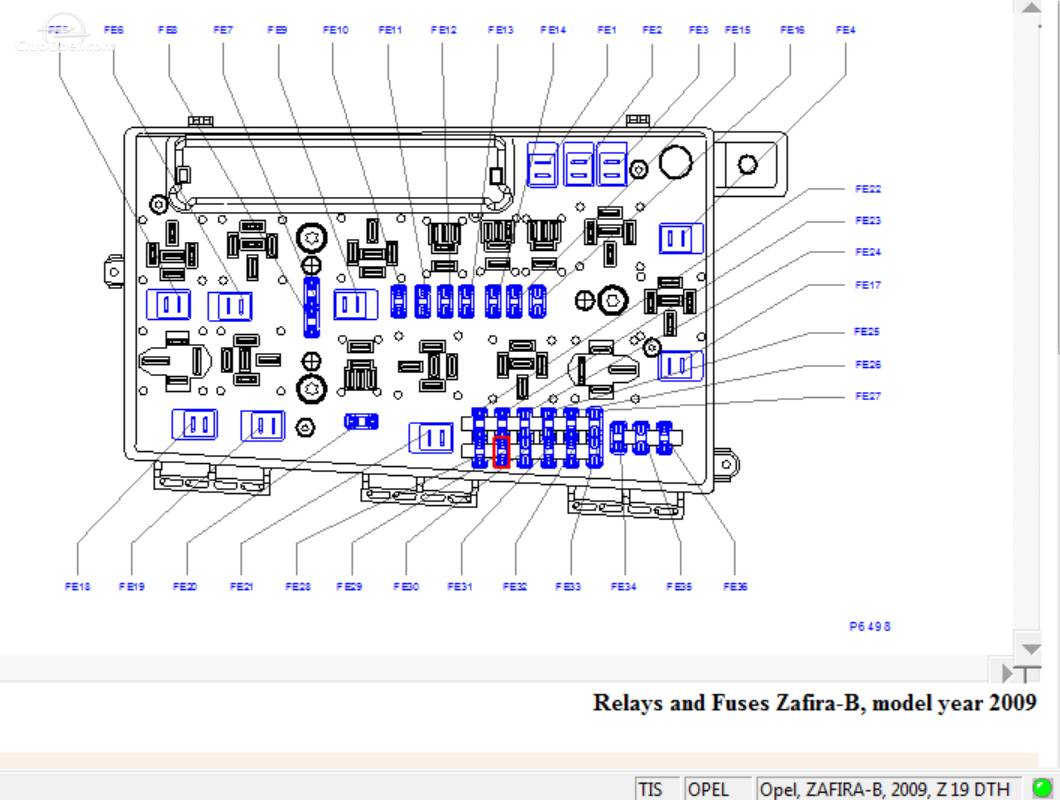The height and width of the screenshot is (800, 1060).
Task: Open the FE30 label below the diagram
Action: click(x=406, y=586)
